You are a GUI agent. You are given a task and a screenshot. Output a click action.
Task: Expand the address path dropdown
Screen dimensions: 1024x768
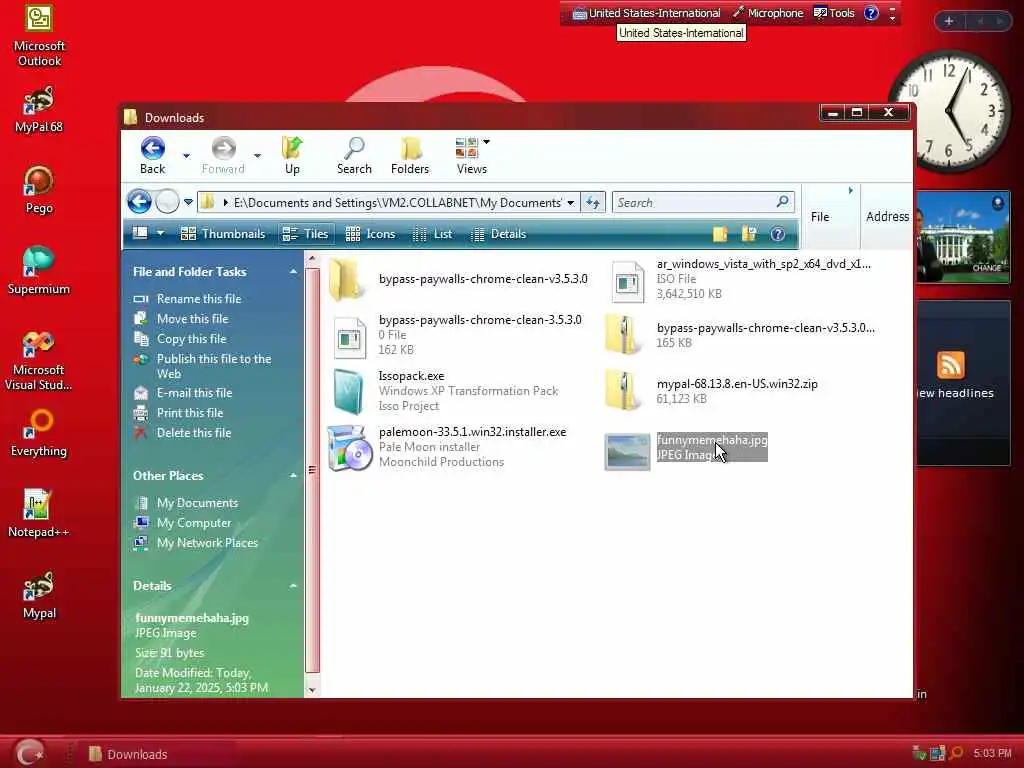(x=571, y=202)
